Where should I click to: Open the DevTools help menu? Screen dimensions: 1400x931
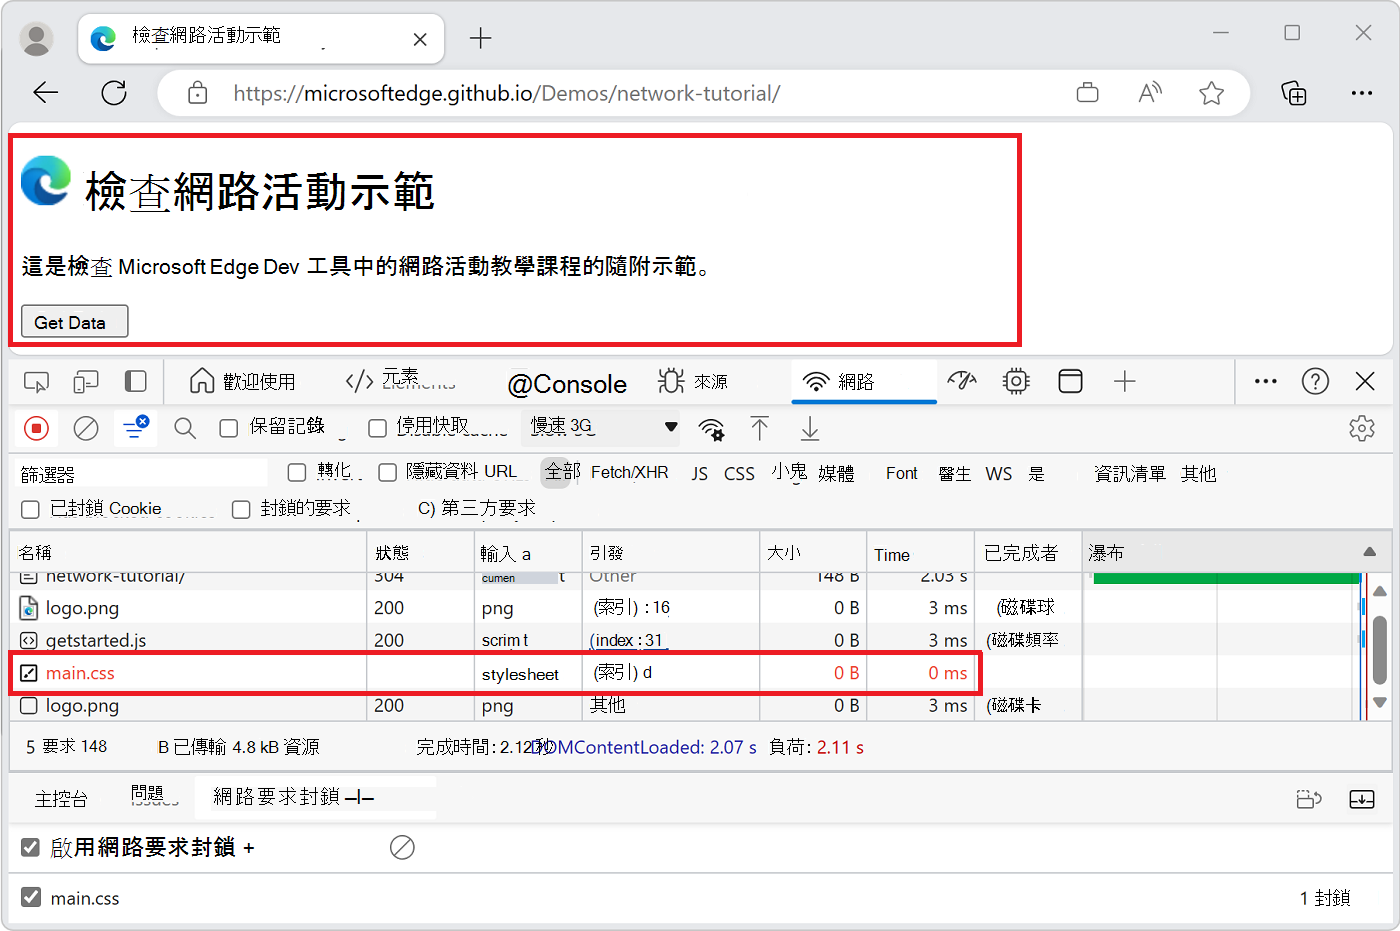1315,381
